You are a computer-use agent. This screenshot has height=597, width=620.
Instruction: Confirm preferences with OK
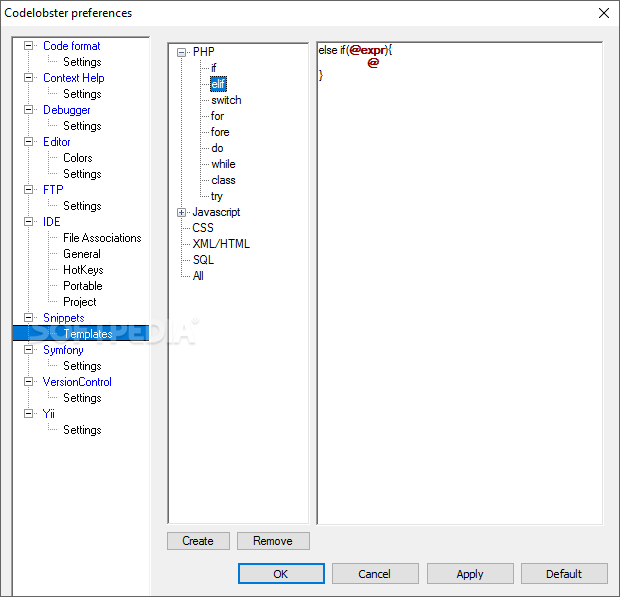281,574
